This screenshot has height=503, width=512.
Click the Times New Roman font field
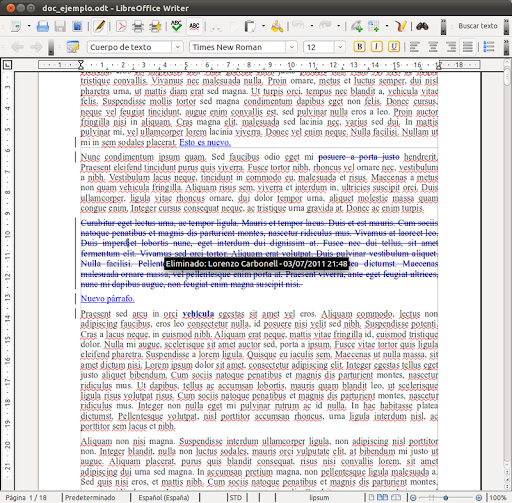238,47
